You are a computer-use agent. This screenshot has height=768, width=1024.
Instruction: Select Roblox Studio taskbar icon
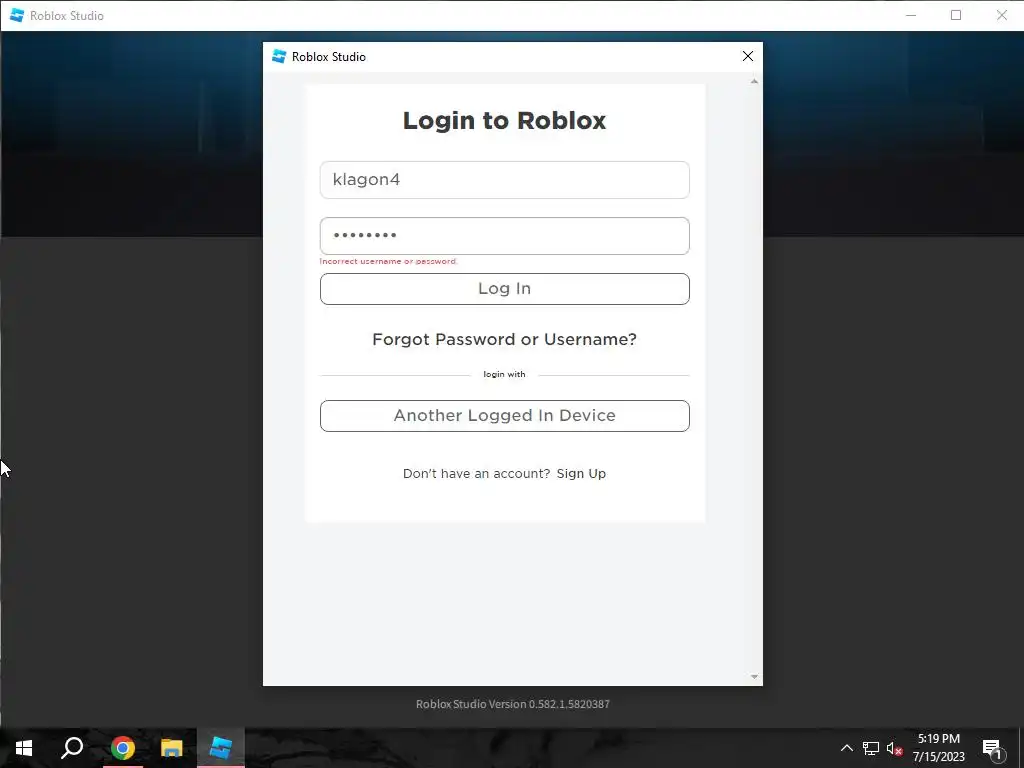coord(221,748)
